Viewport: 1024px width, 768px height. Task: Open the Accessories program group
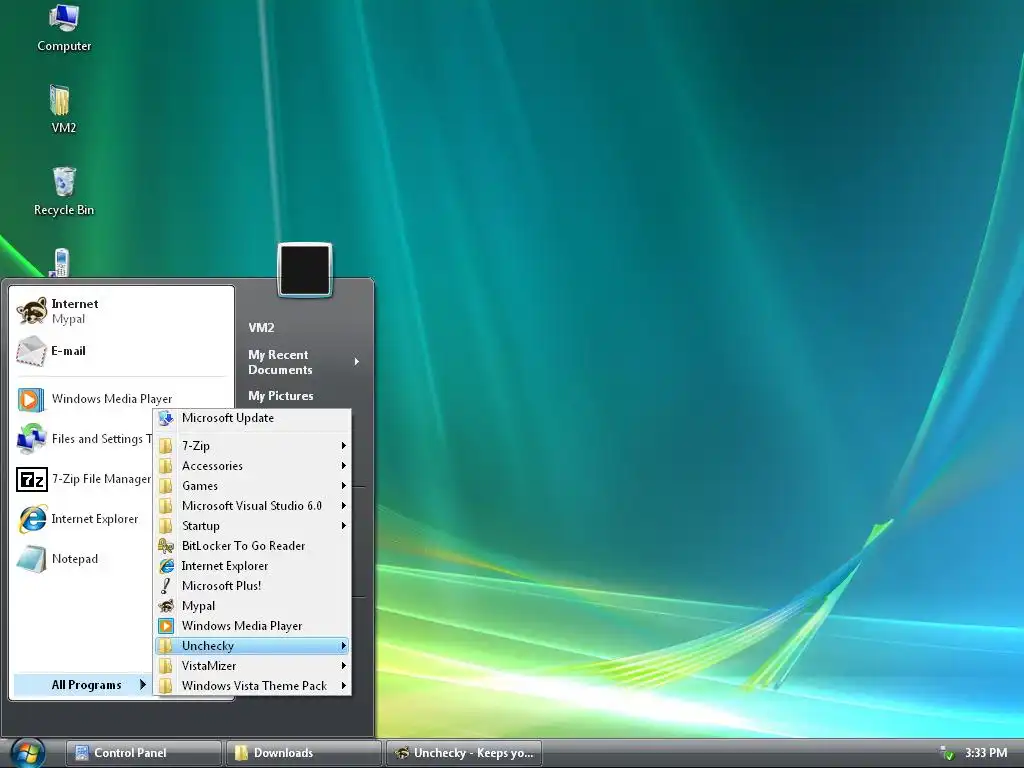point(252,466)
